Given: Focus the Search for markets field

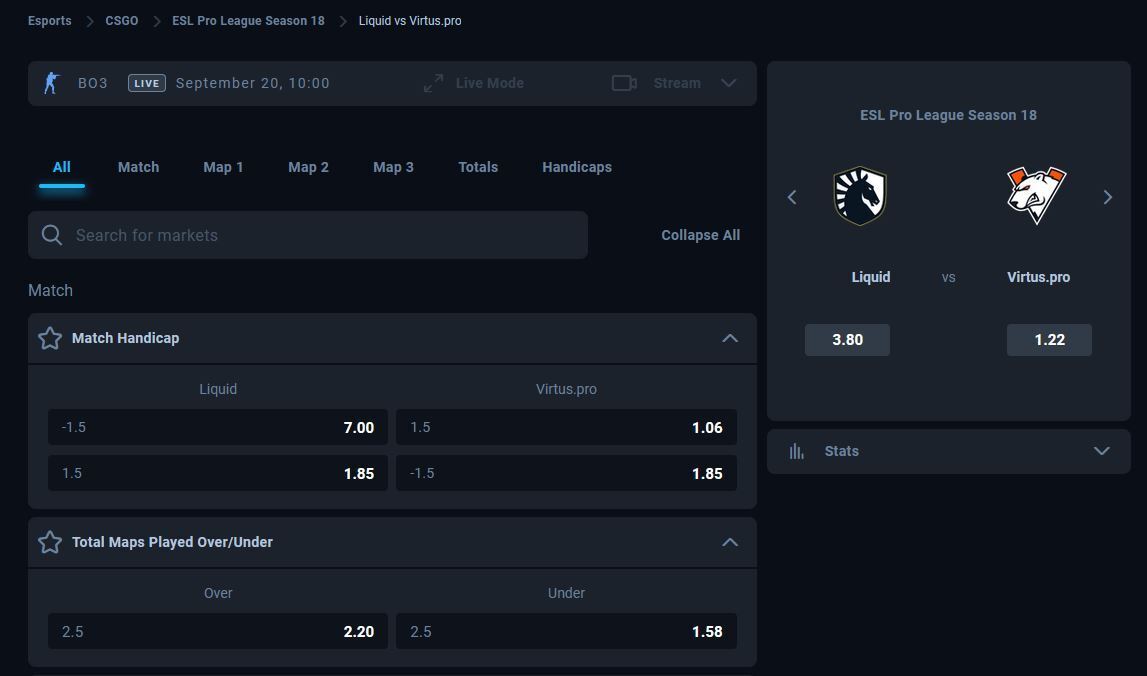Looking at the screenshot, I should (x=308, y=235).
